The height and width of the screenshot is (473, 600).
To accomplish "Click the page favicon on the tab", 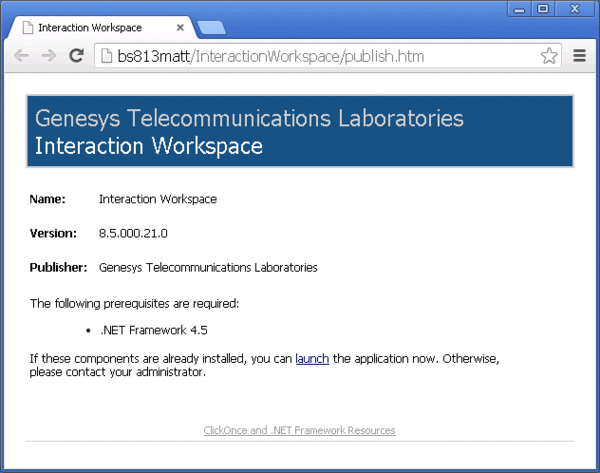I will pos(28,28).
